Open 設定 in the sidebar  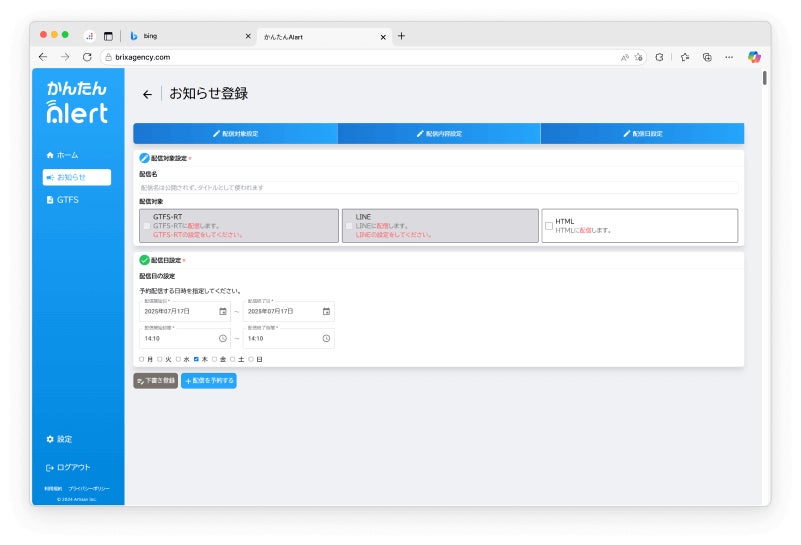click(x=59, y=439)
